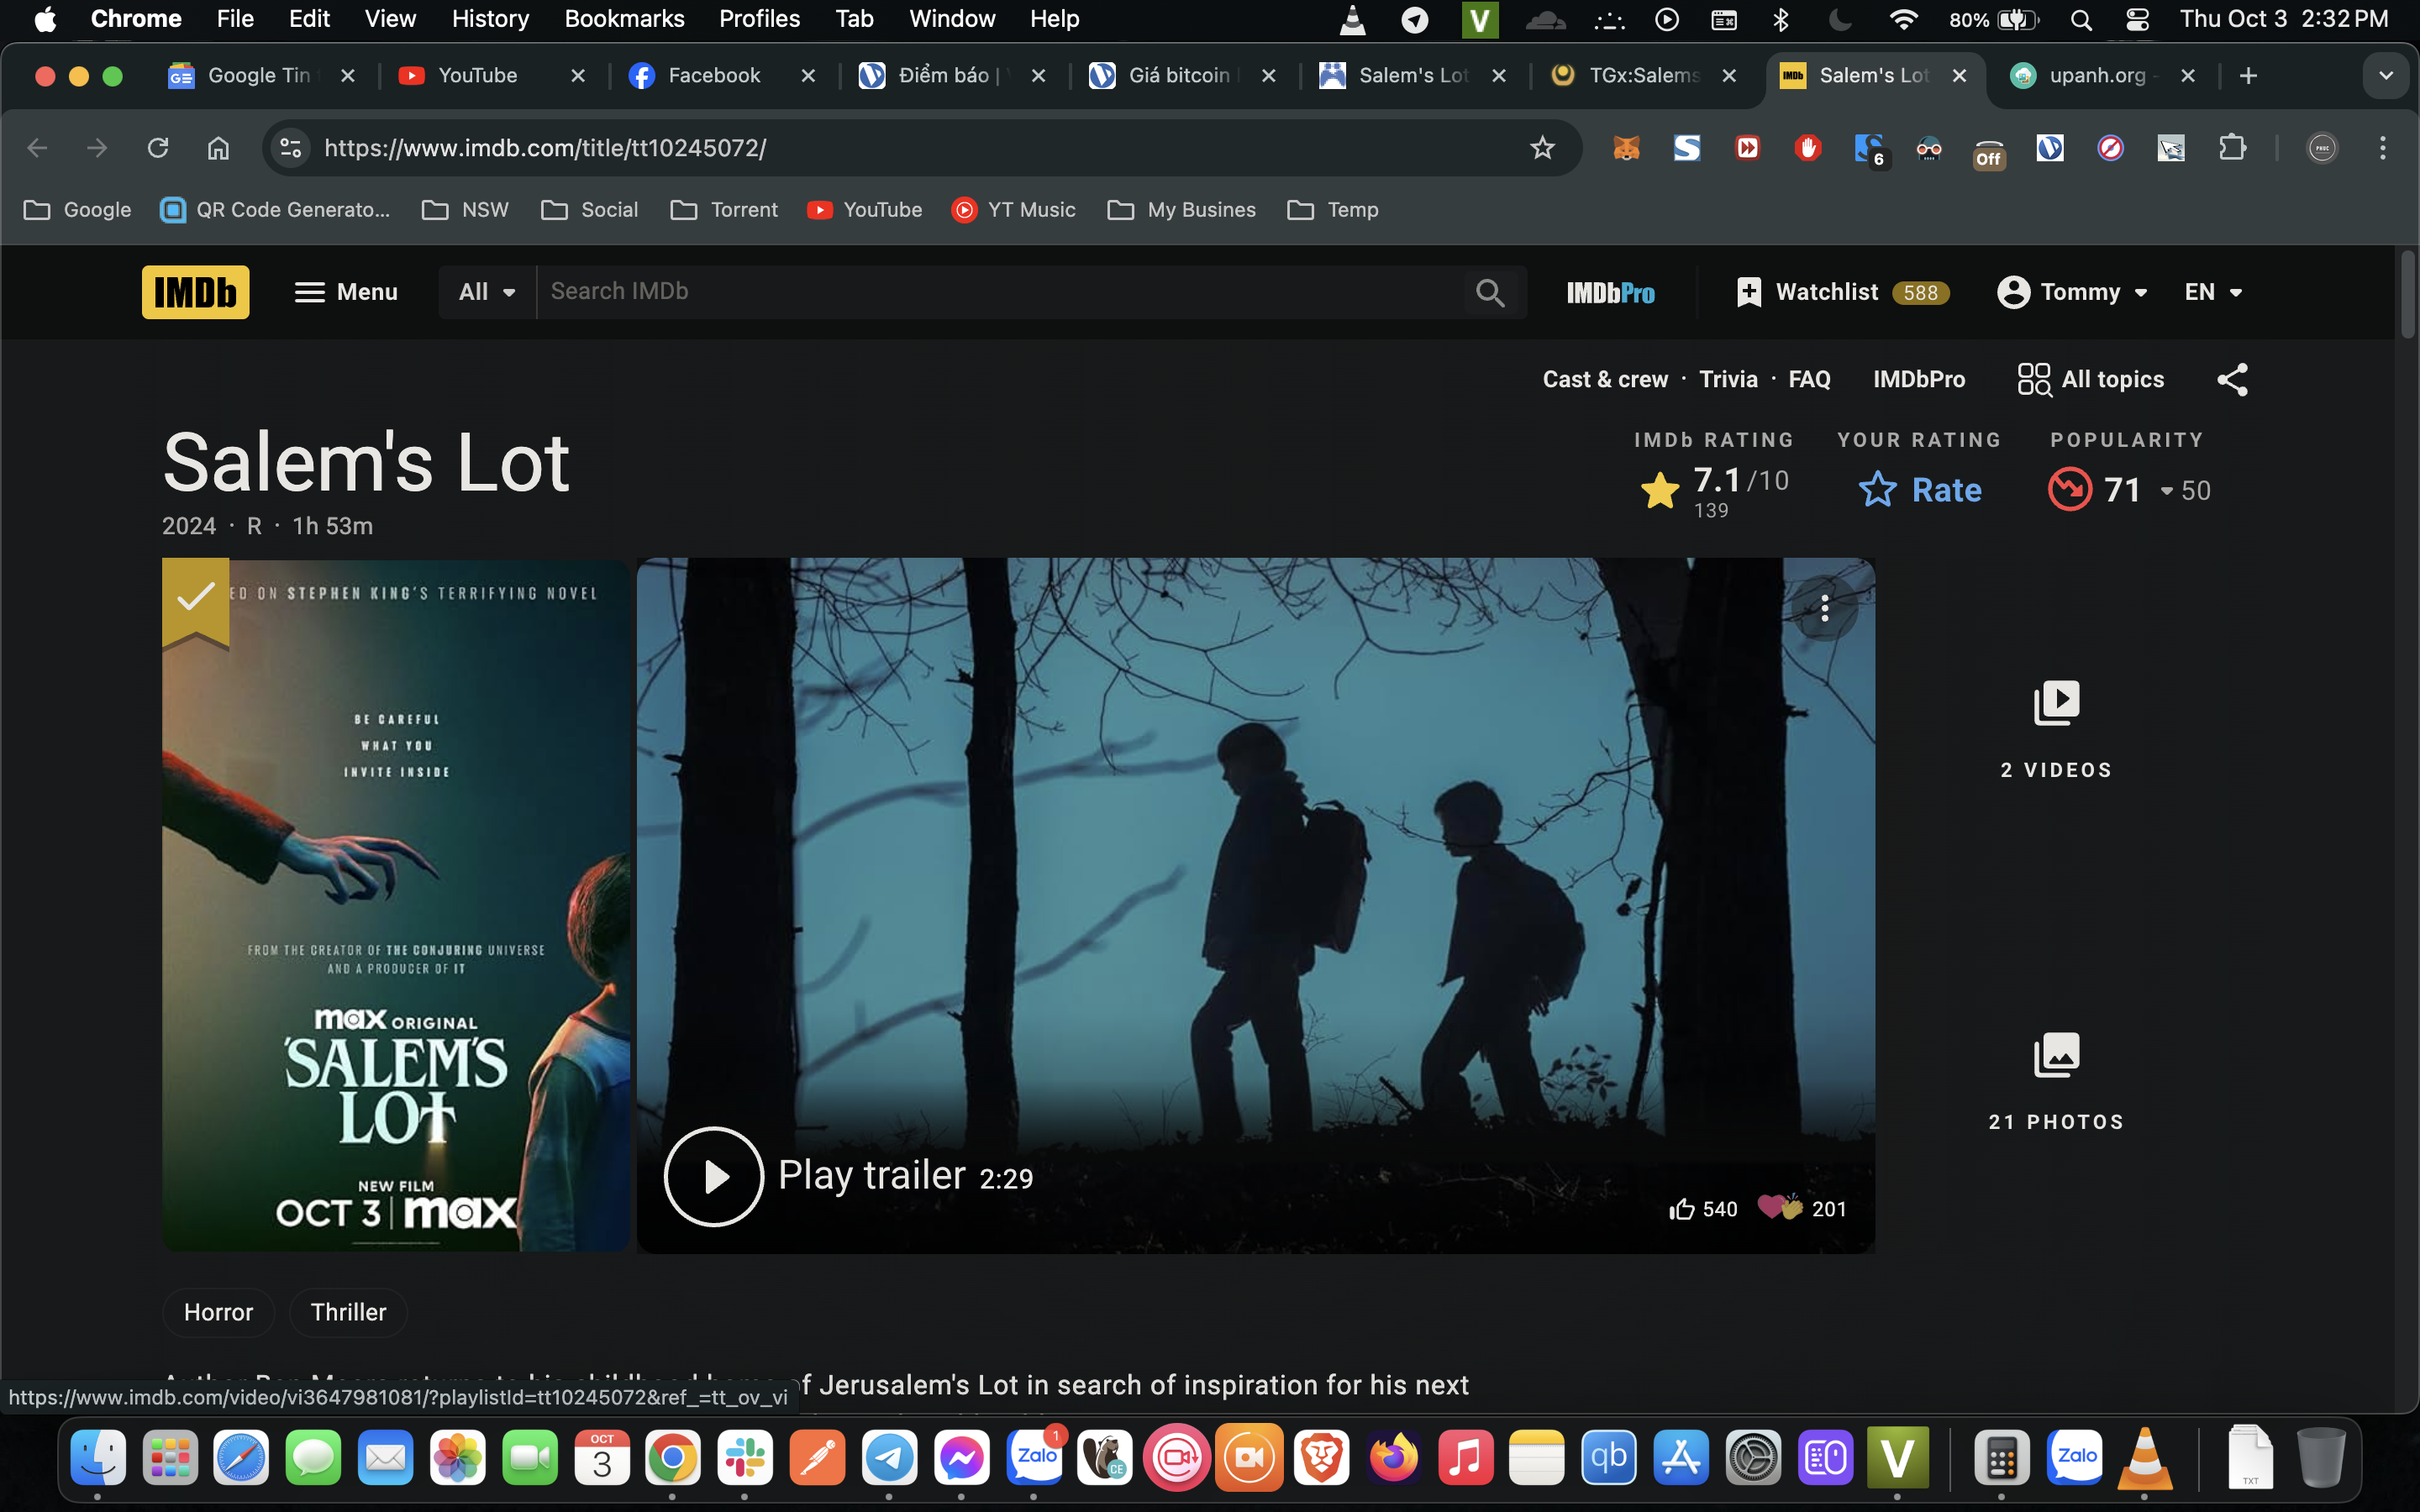Open Telegram from the Dock

point(889,1459)
